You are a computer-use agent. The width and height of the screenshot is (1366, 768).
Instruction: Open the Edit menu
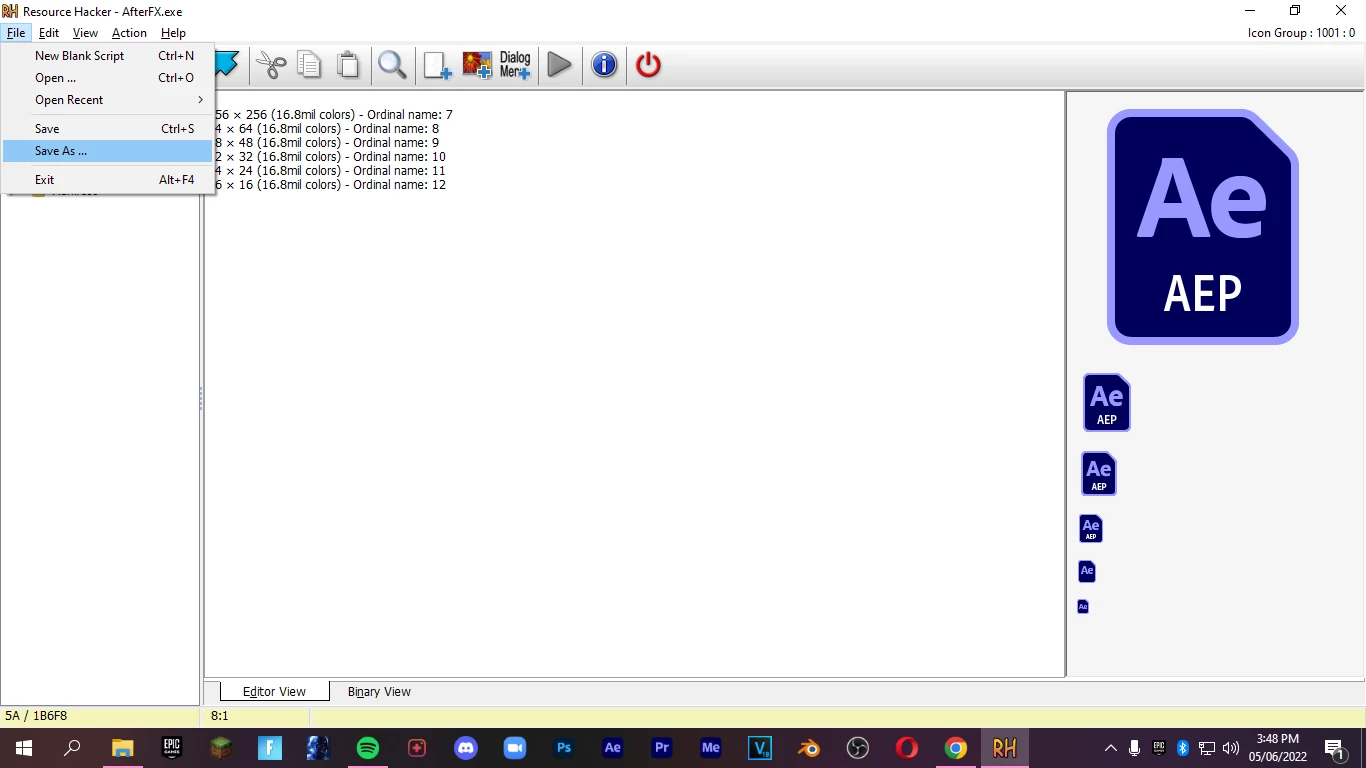coord(49,33)
